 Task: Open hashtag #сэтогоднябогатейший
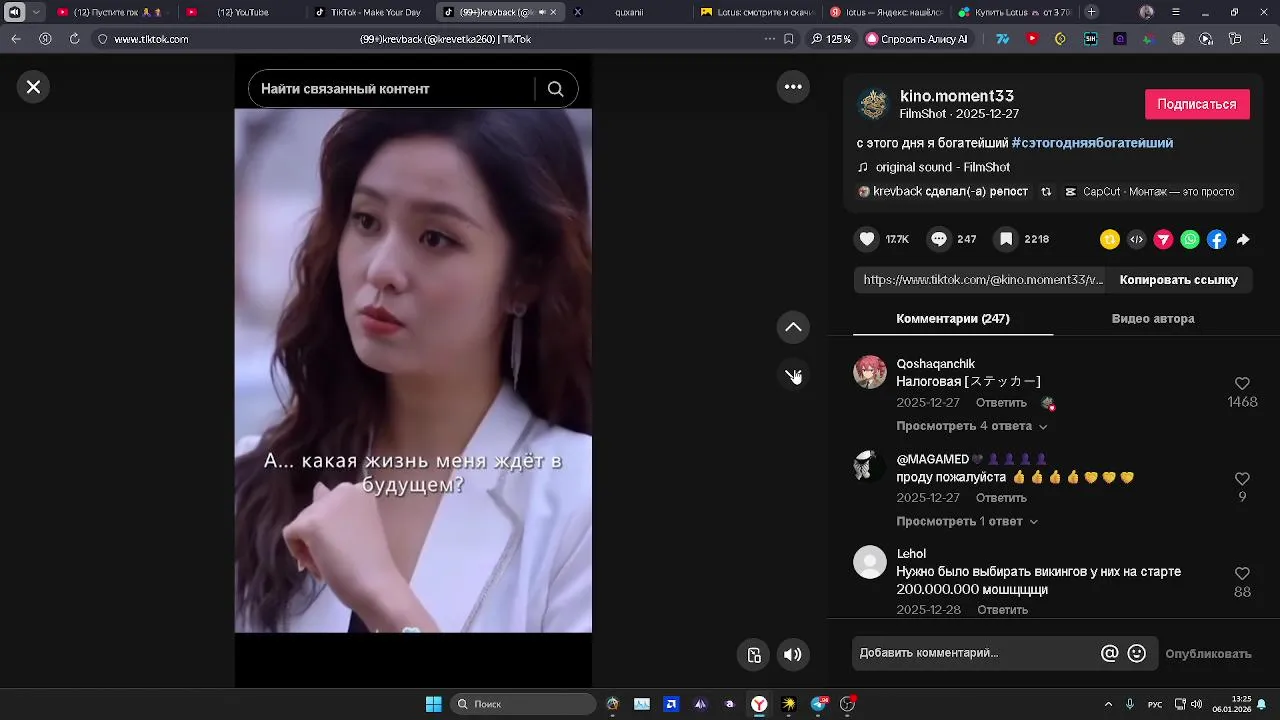click(1092, 143)
